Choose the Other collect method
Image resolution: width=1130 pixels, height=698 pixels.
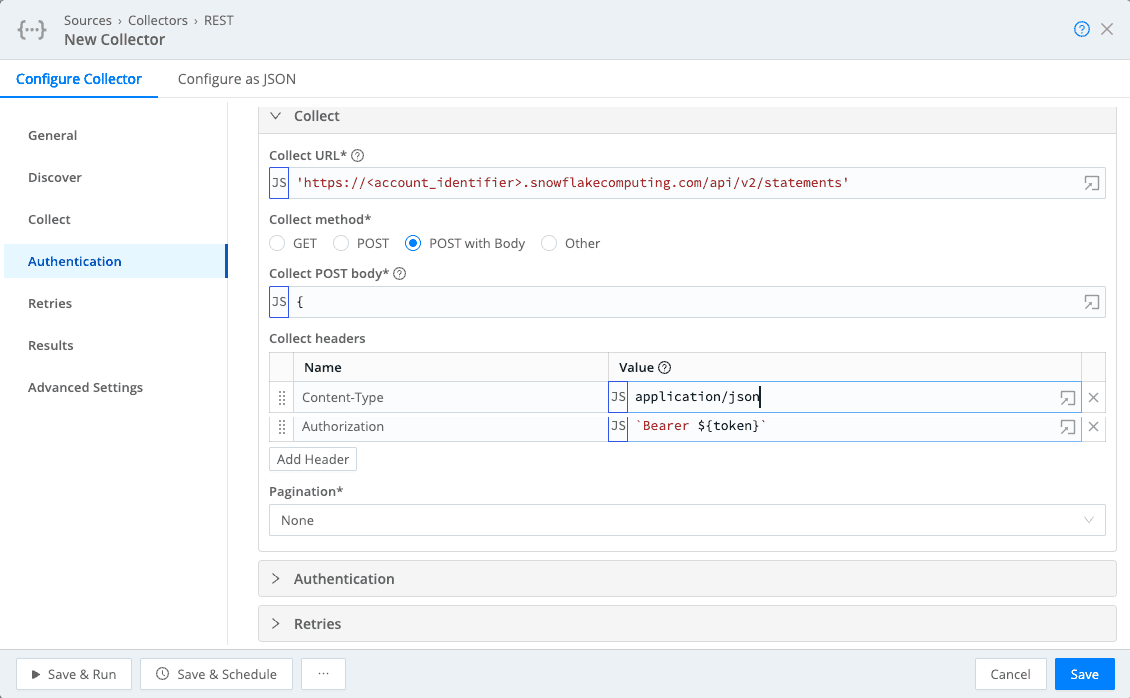549,243
